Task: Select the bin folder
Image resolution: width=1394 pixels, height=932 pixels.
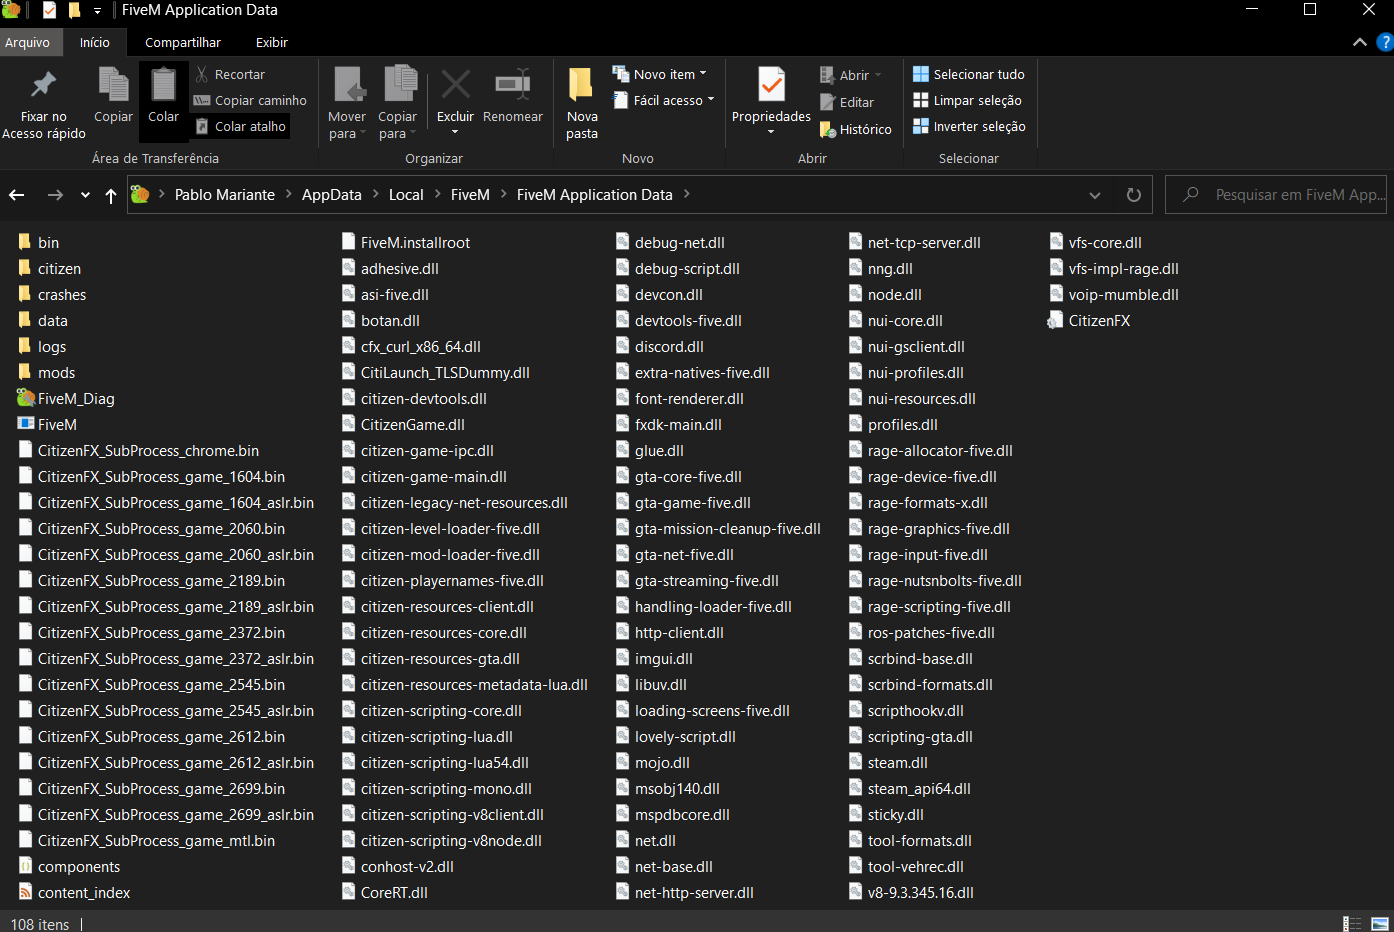Action: [x=38, y=242]
